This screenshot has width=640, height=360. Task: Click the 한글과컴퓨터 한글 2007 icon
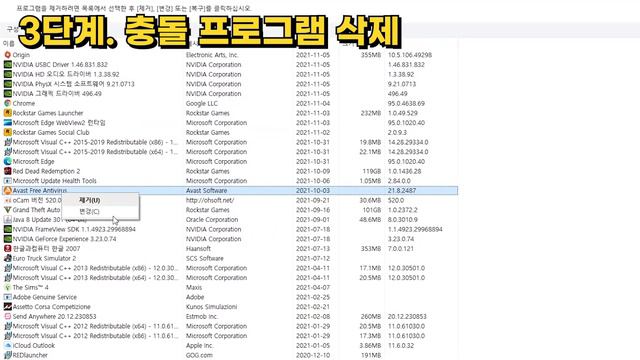point(7,249)
